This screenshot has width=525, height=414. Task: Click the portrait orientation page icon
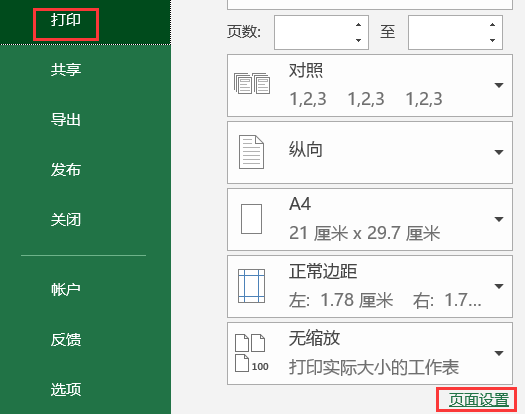click(x=251, y=152)
